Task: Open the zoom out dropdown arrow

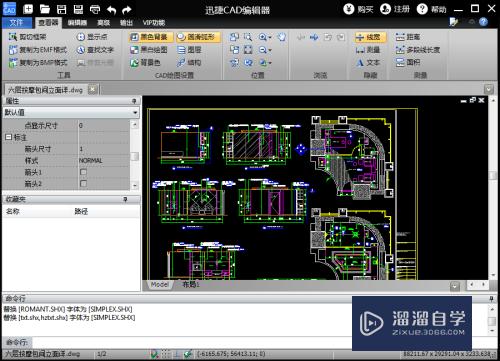Action: click(270, 50)
